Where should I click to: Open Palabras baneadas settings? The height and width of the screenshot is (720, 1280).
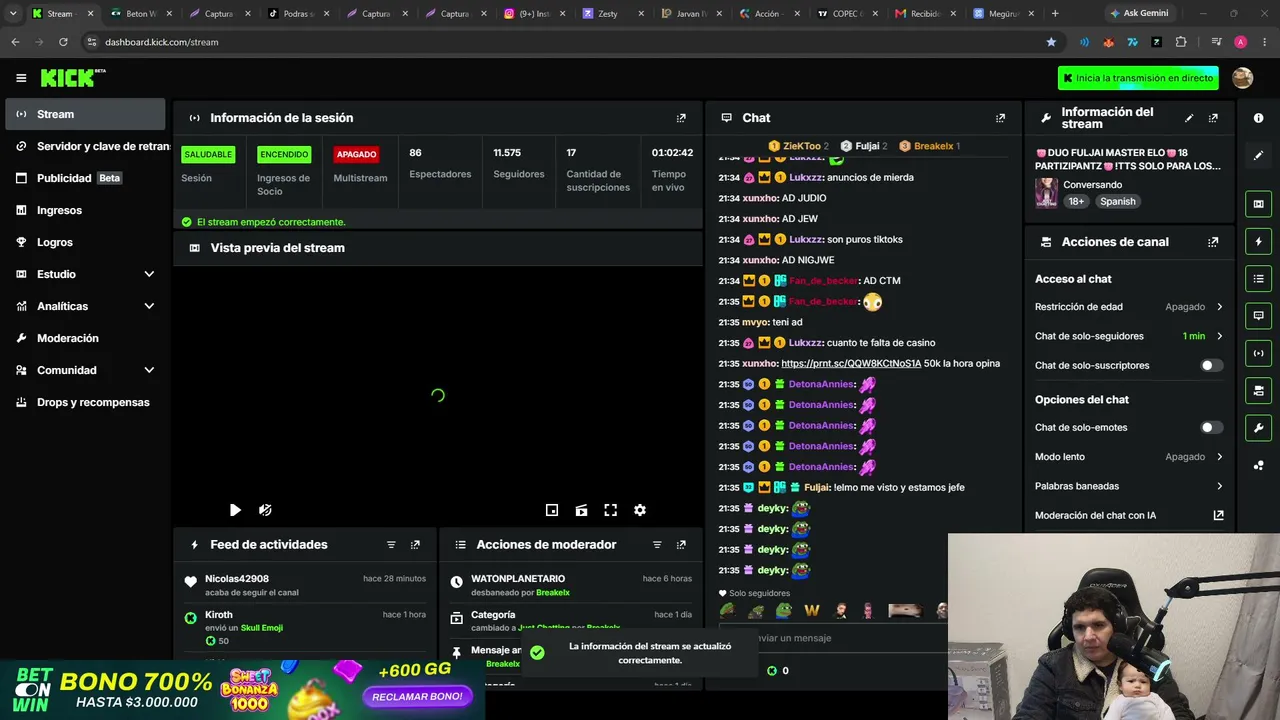coord(1129,486)
